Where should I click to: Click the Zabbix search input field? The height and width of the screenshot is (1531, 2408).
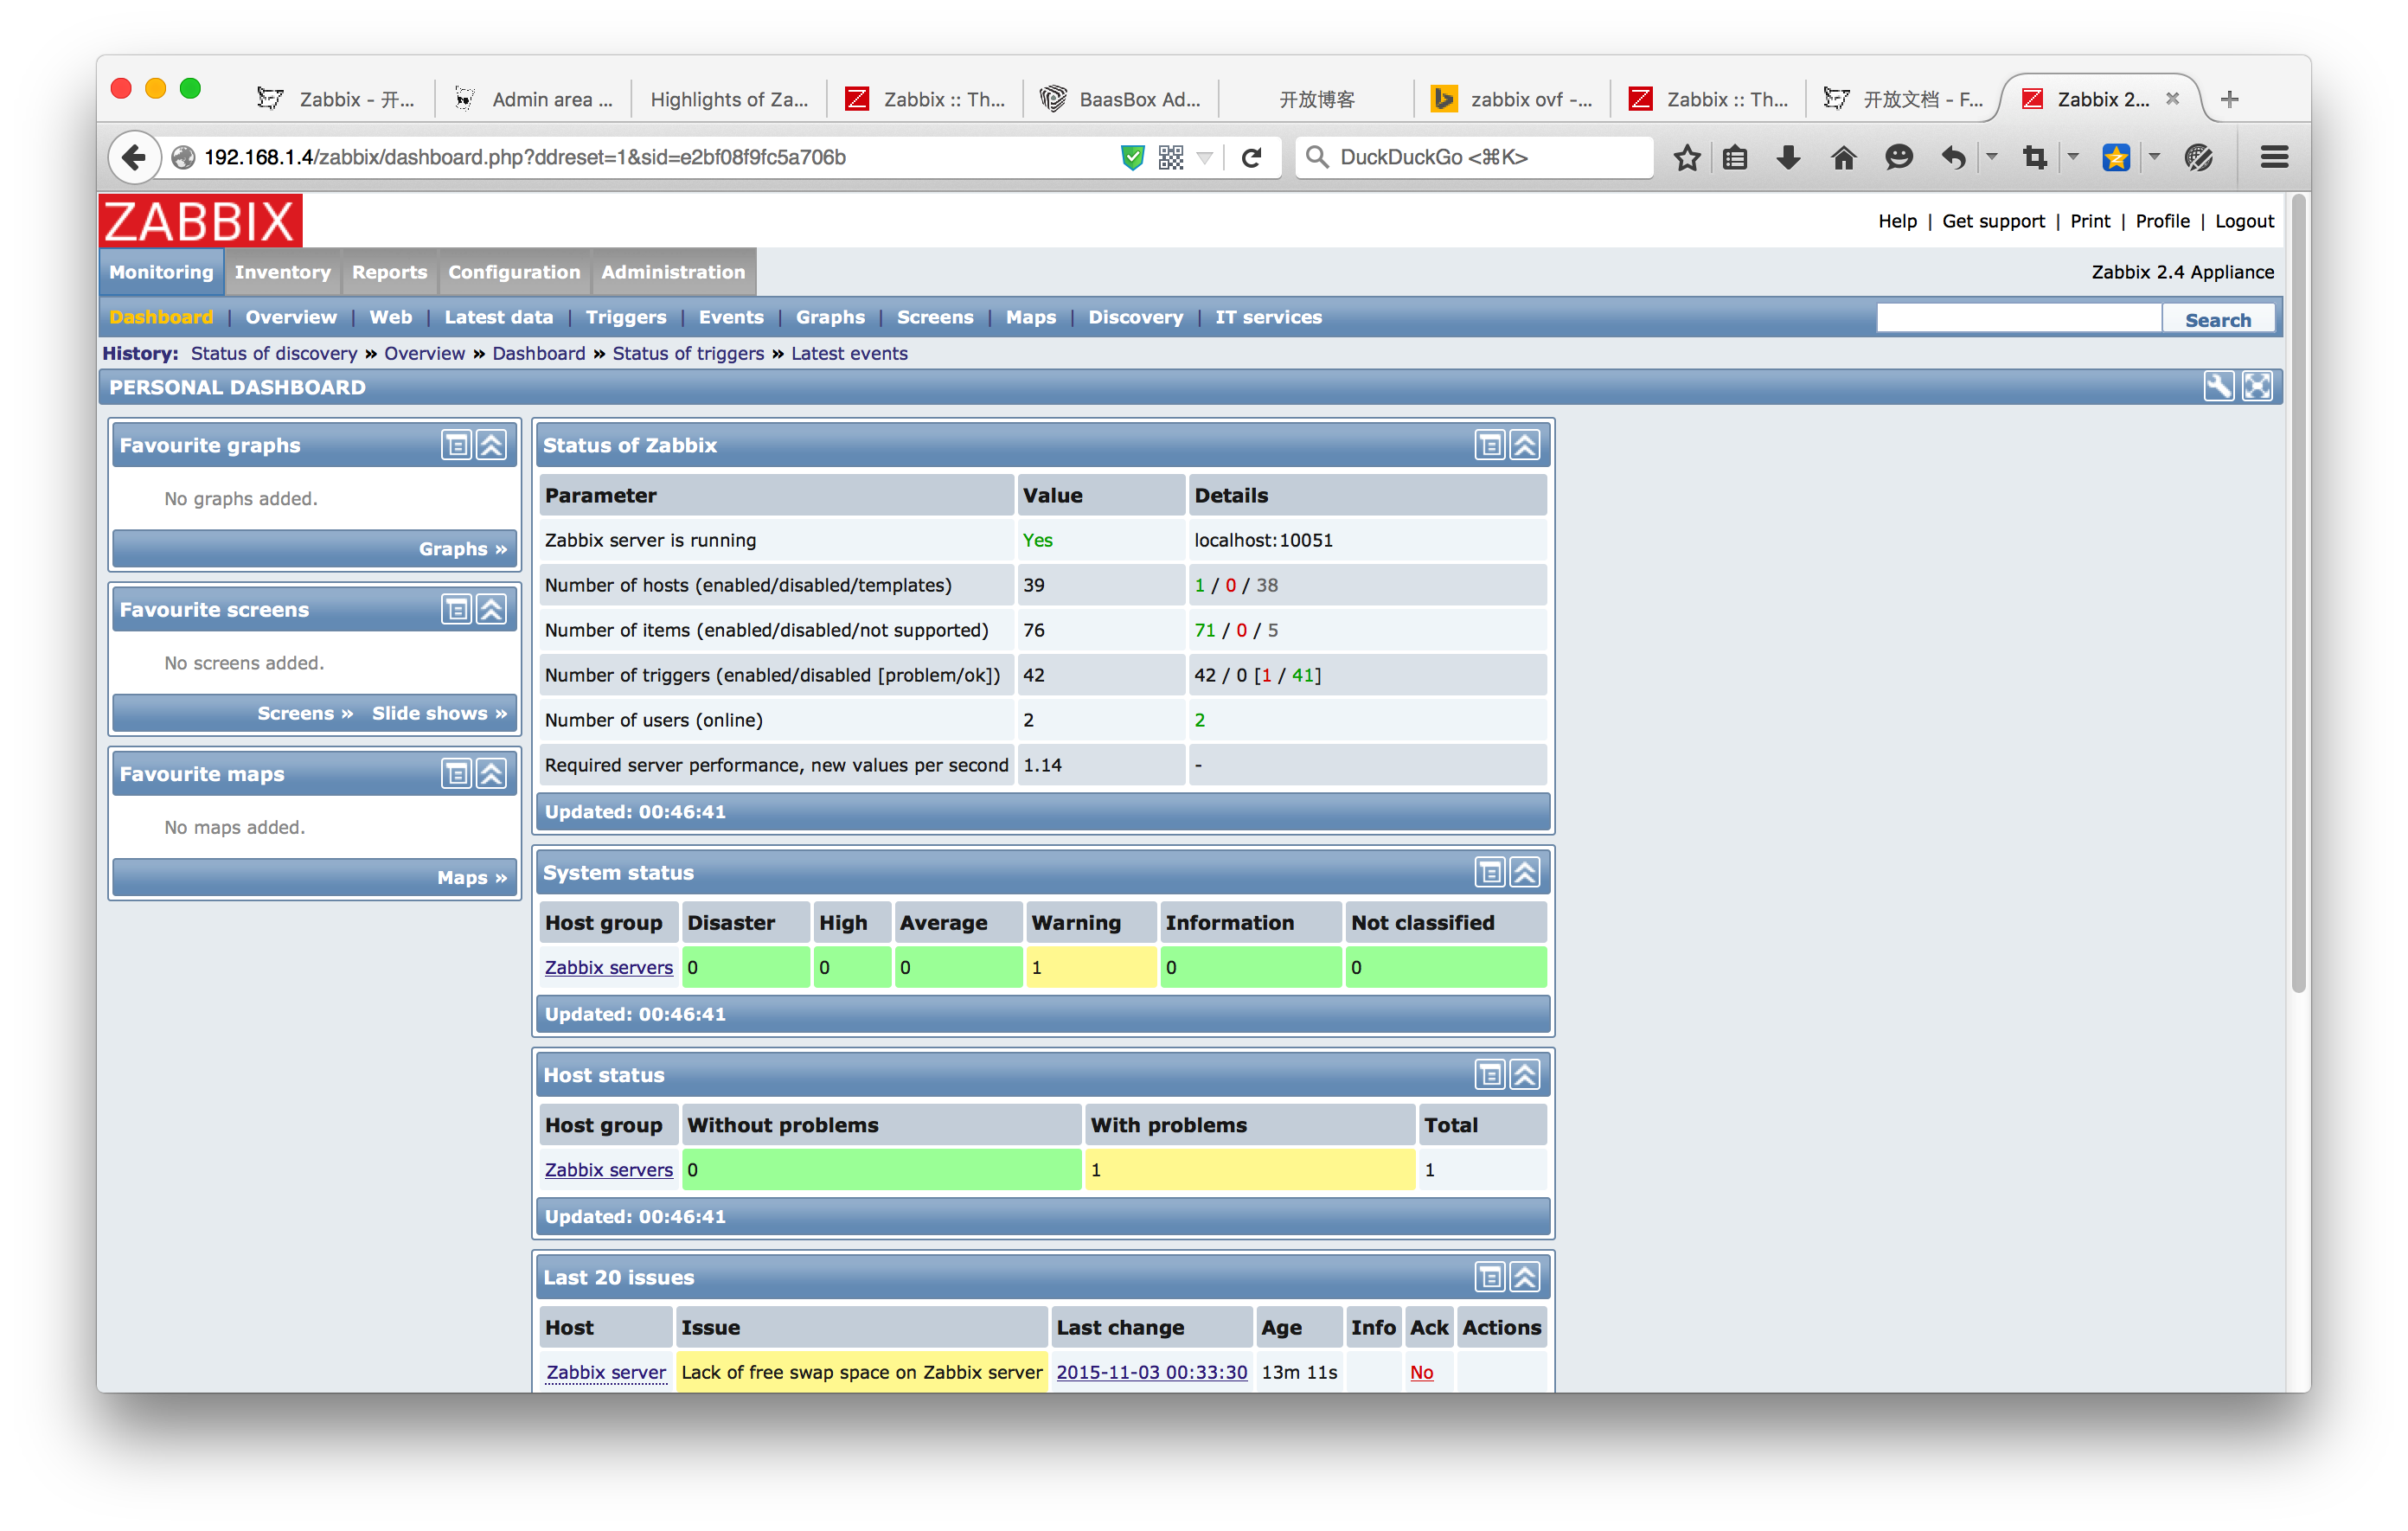(x=2018, y=318)
